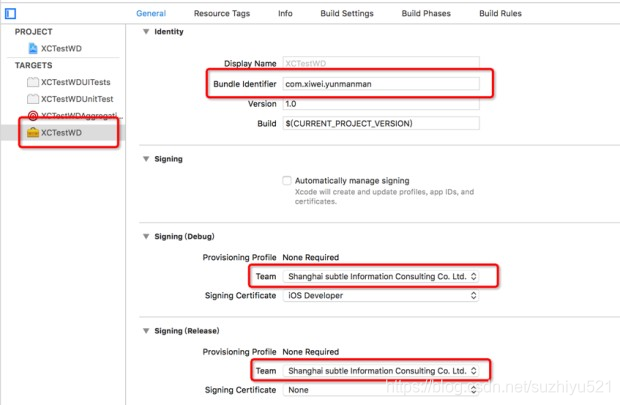Collapse the Identity section
Viewport: 620px width, 405px height.
pos(146,31)
